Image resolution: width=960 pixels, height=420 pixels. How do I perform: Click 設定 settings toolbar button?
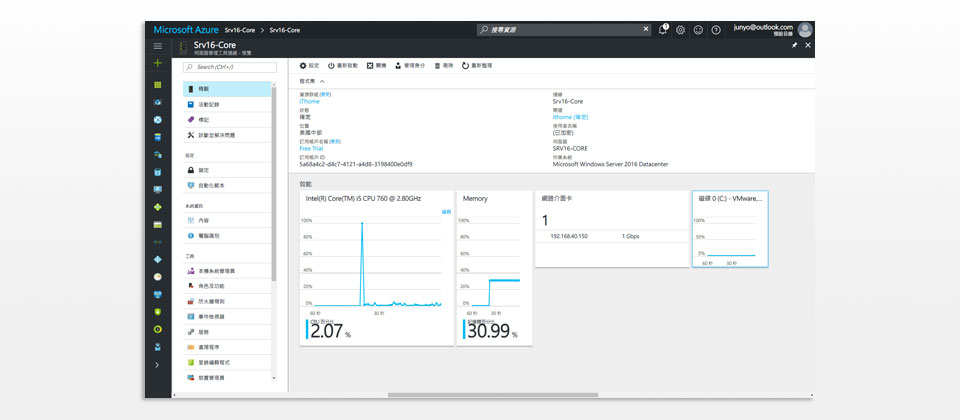point(309,66)
